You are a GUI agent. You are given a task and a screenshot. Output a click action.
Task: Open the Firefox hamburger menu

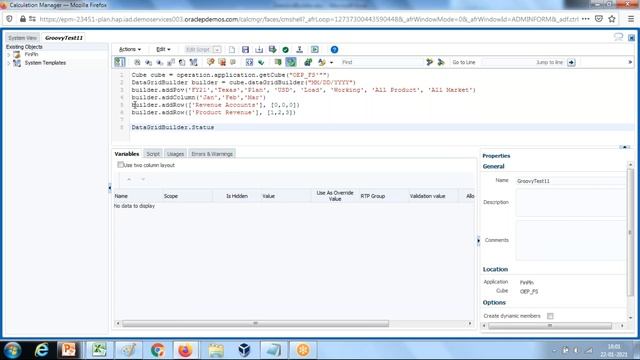click(631, 19)
